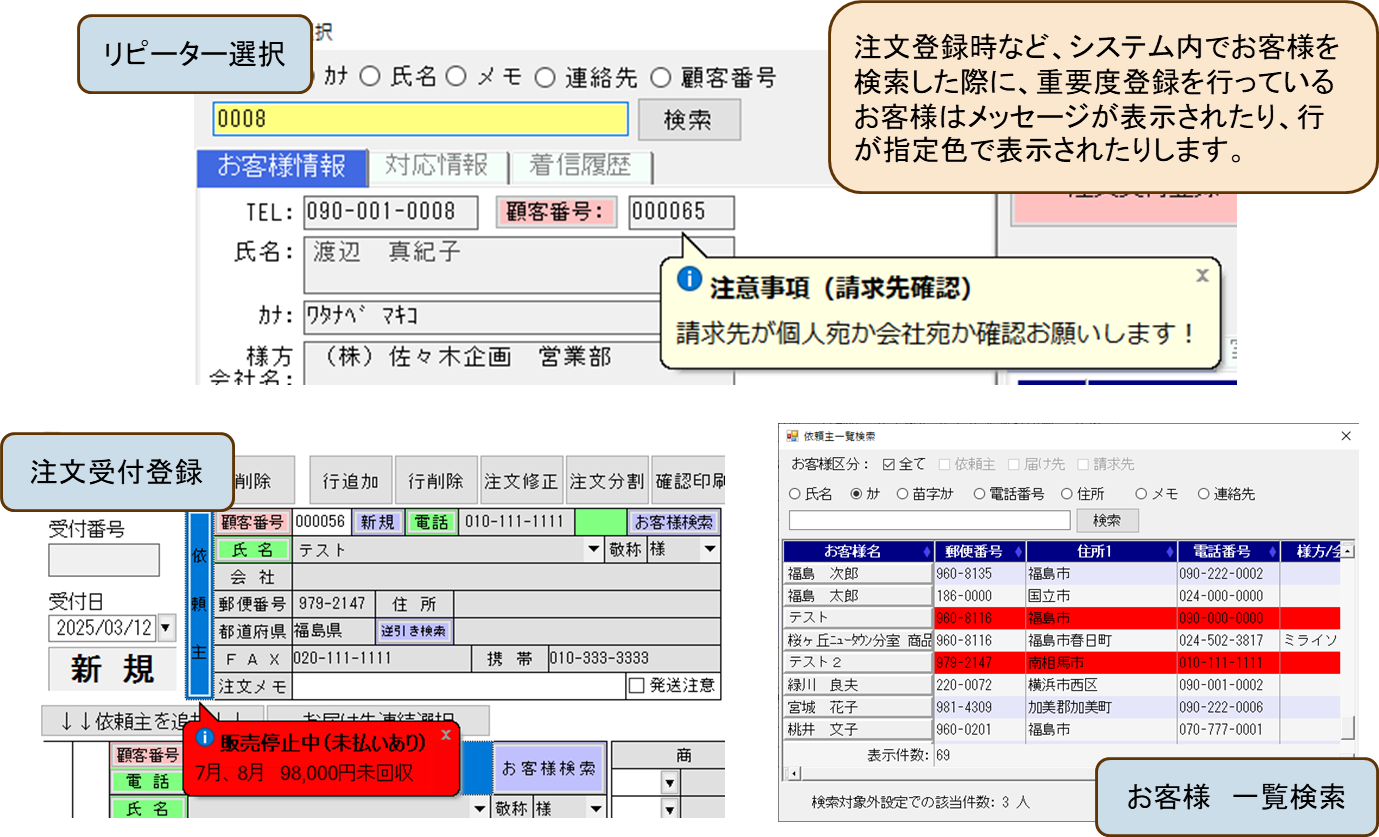1379x837 pixels.
Task: Click info icon in red 販売停止中 balloon
Action: tap(205, 737)
